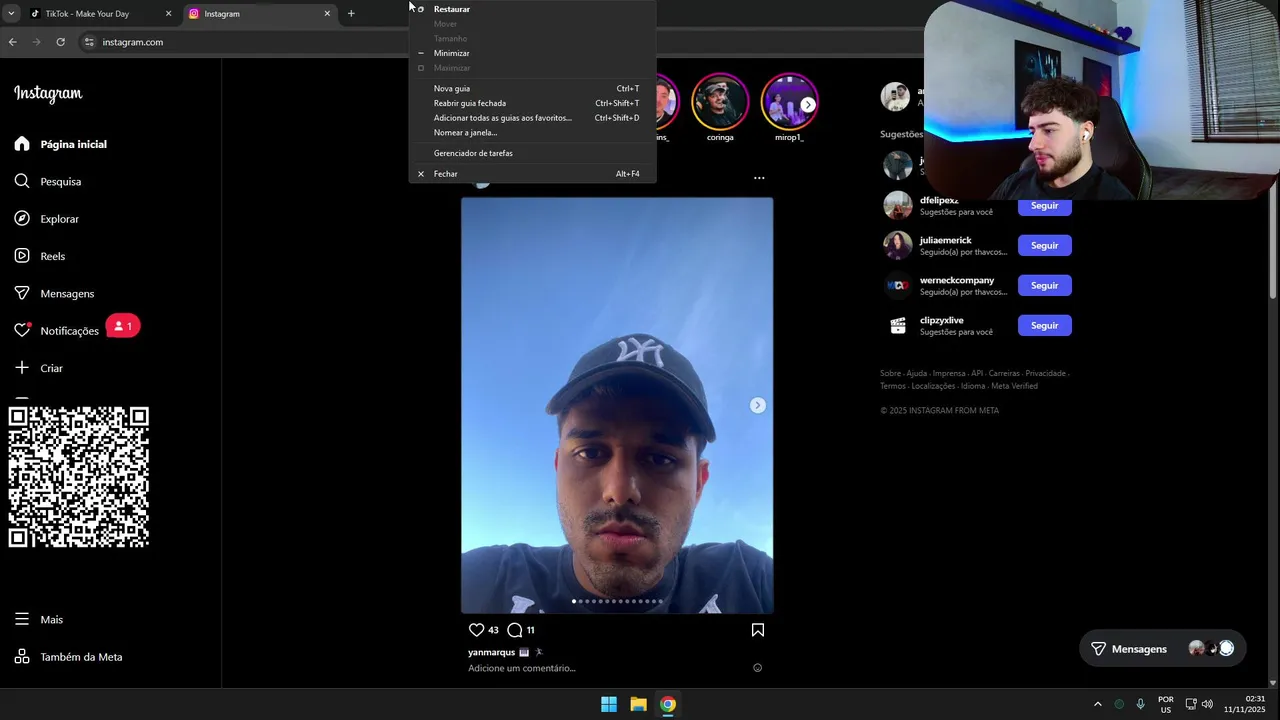The image size is (1280, 720).
Task: Click the Privacidade footer link
Action: (1045, 373)
